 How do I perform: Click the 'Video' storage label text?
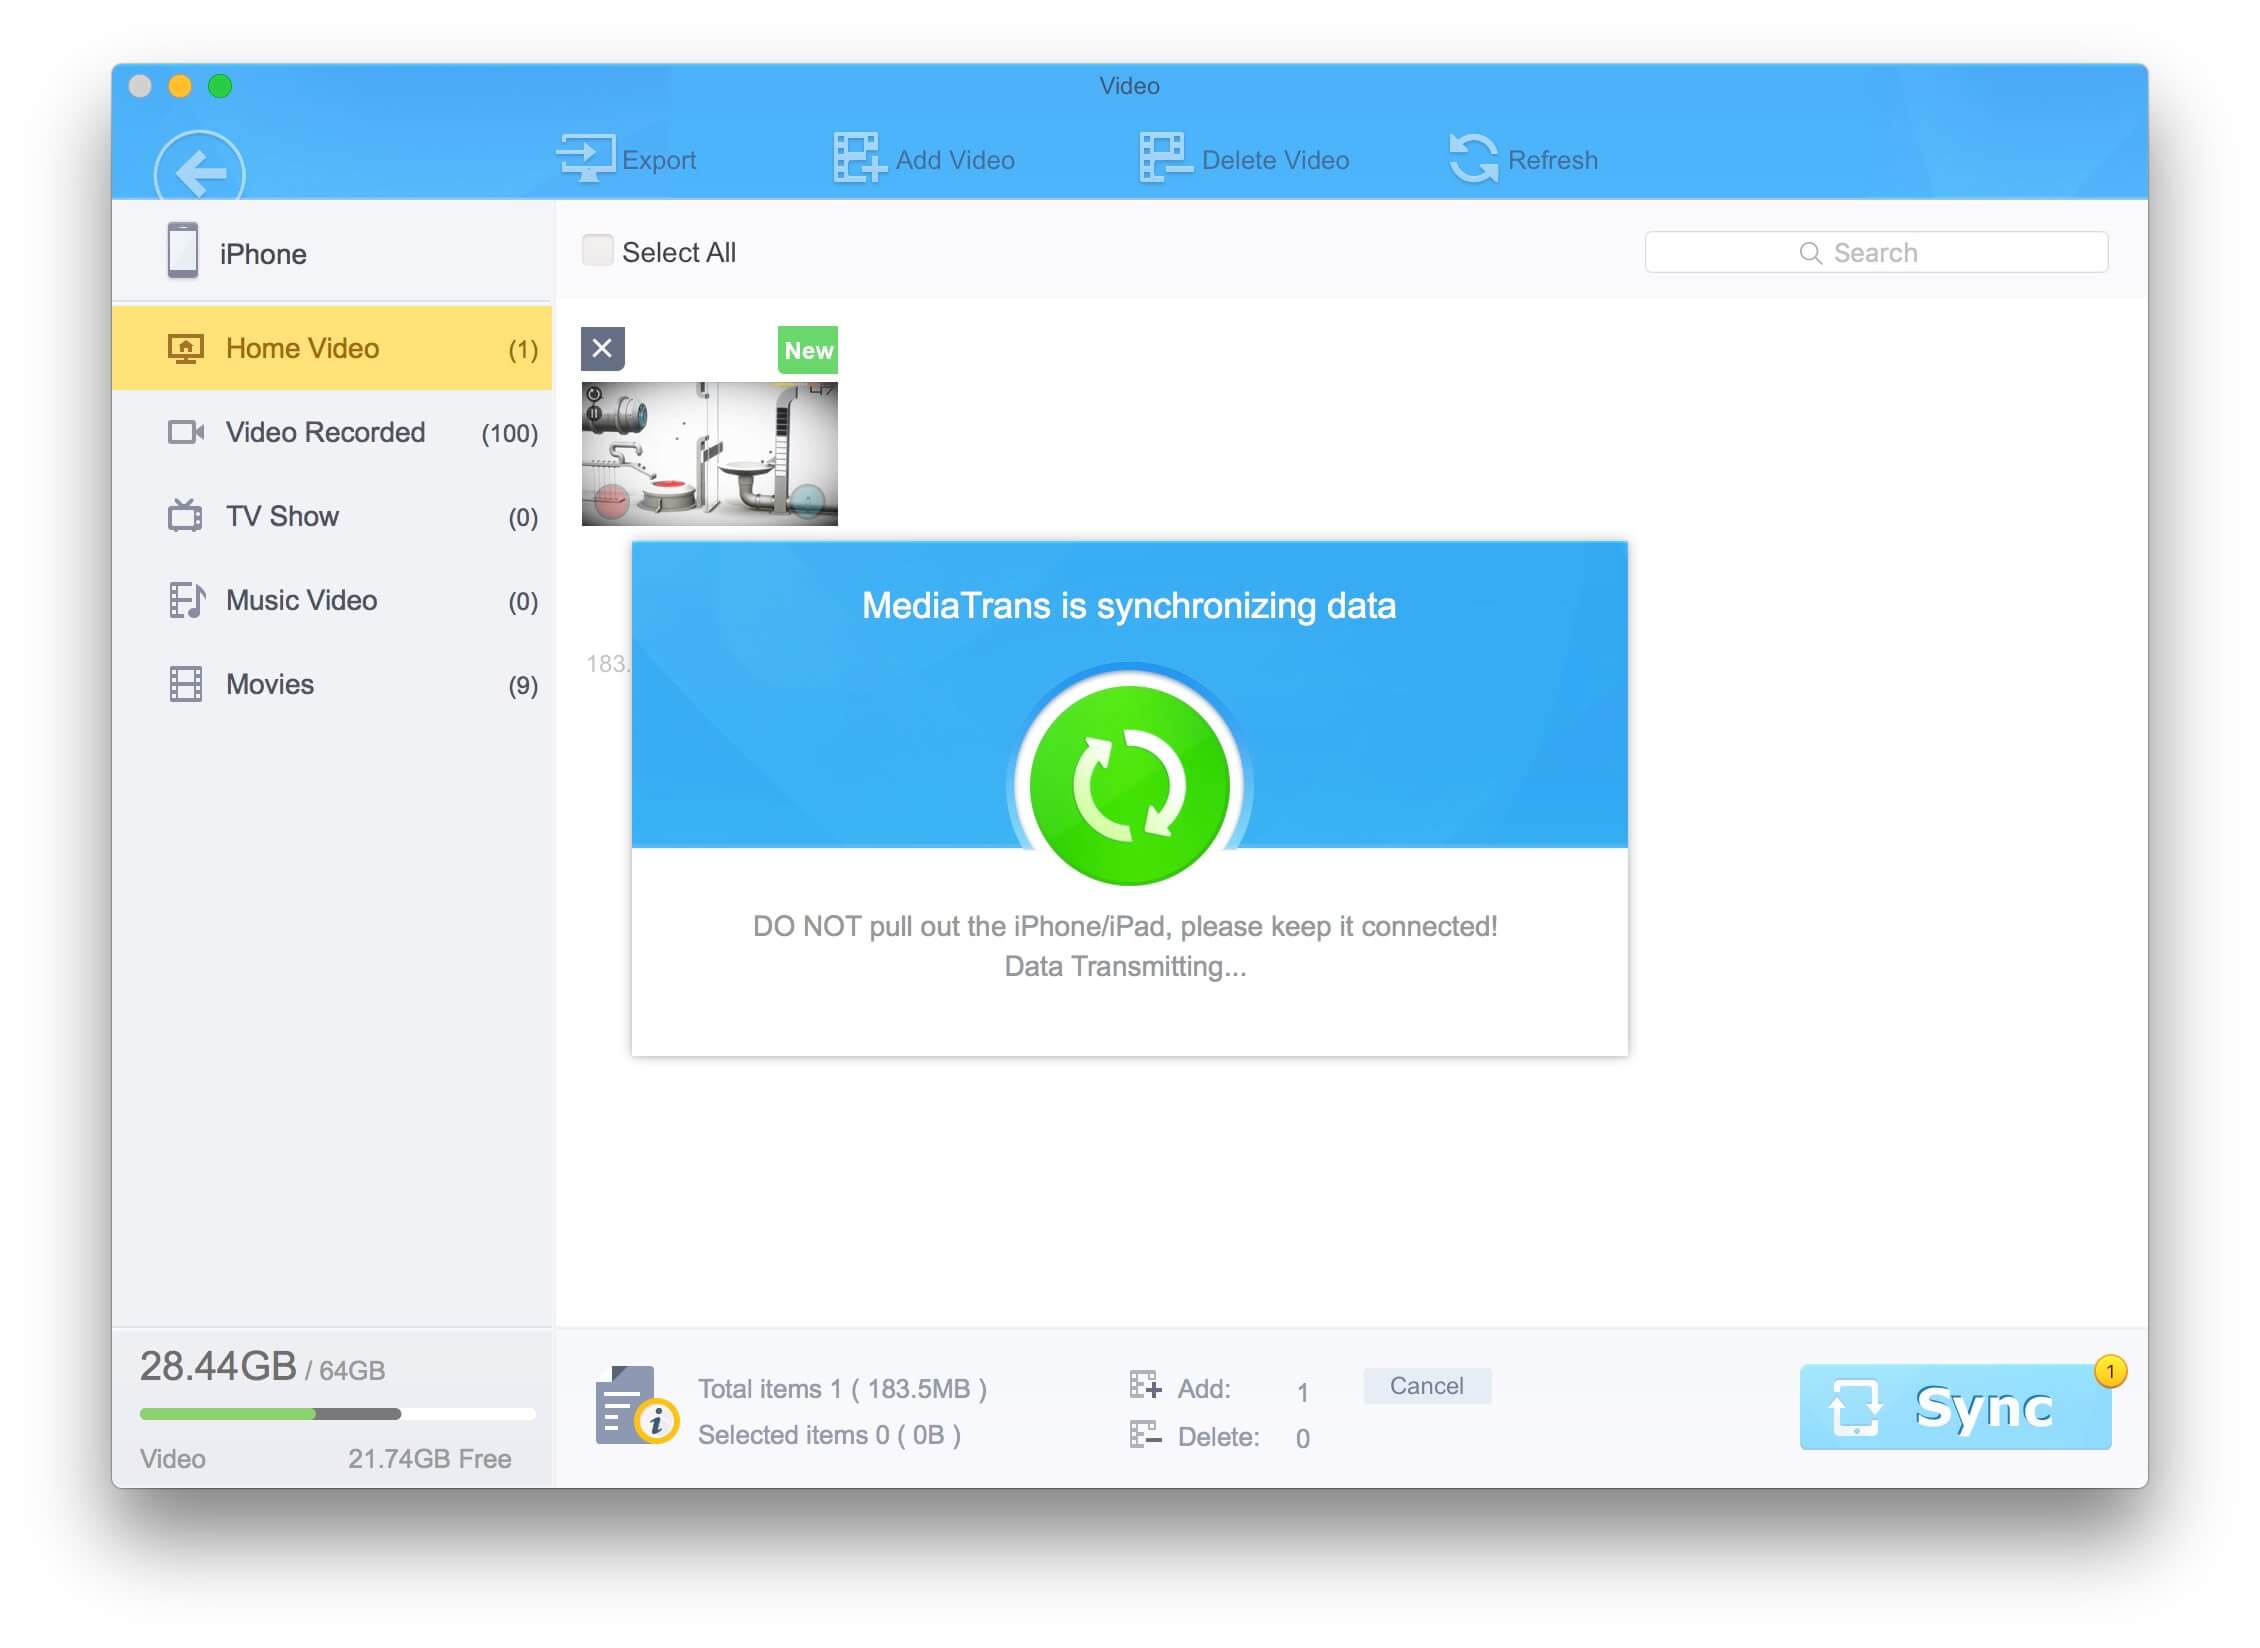pyautogui.click(x=173, y=1459)
